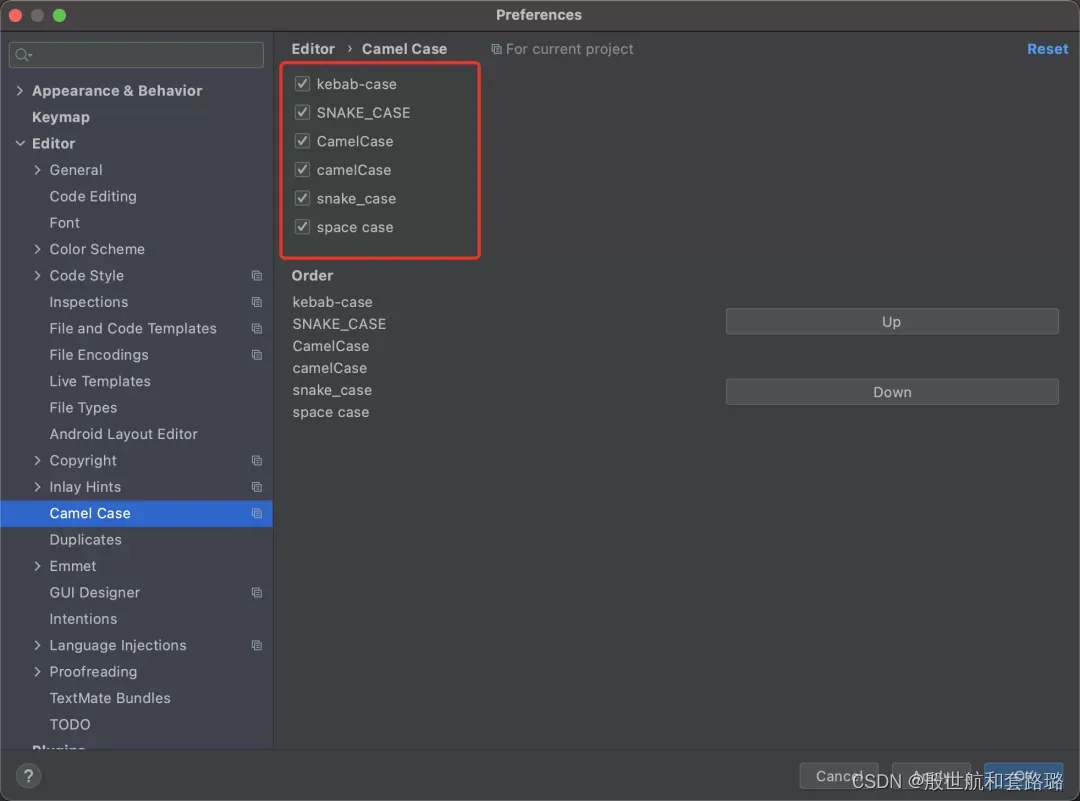
Task: Expand Appearance & Behavior section
Action: tap(19, 90)
